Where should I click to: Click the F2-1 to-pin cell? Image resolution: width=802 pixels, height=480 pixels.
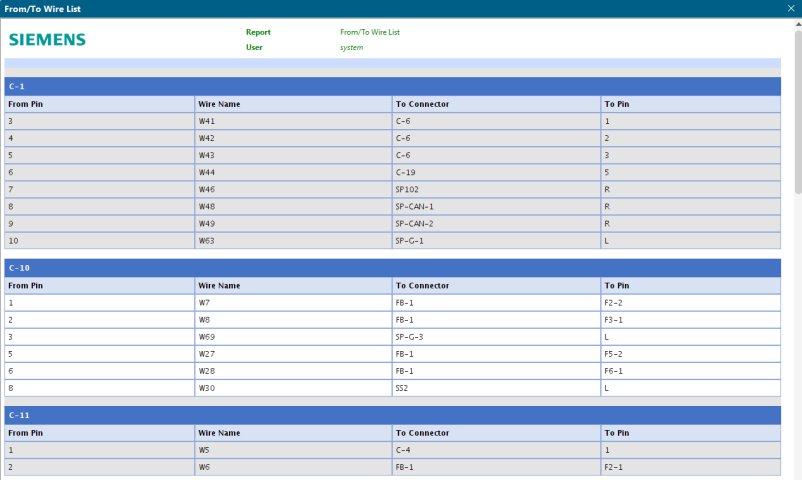coord(691,467)
